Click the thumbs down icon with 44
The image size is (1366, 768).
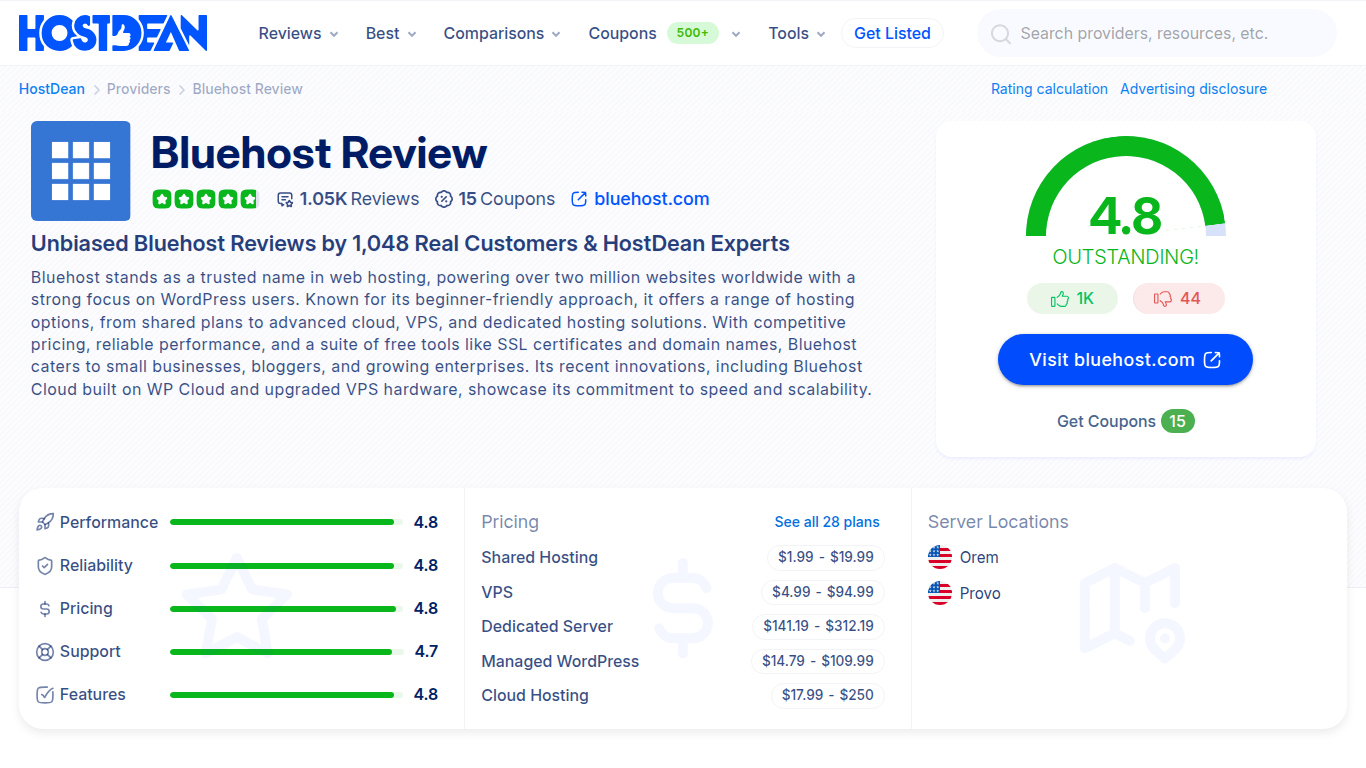[1163, 298]
